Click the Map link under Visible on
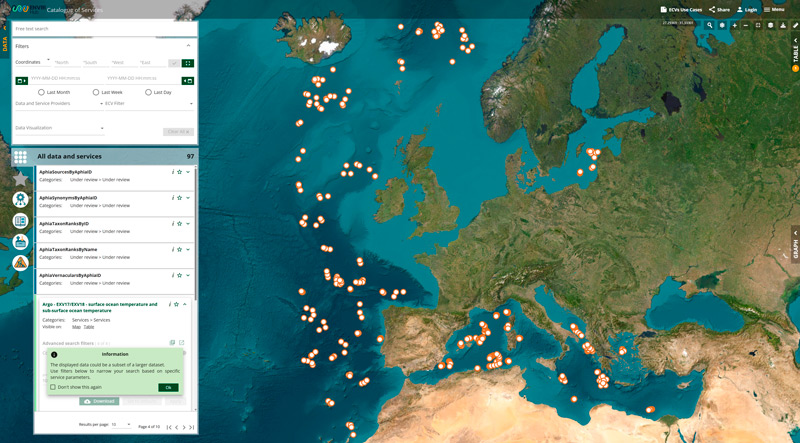The height and width of the screenshot is (443, 800). pyautogui.click(x=76, y=327)
